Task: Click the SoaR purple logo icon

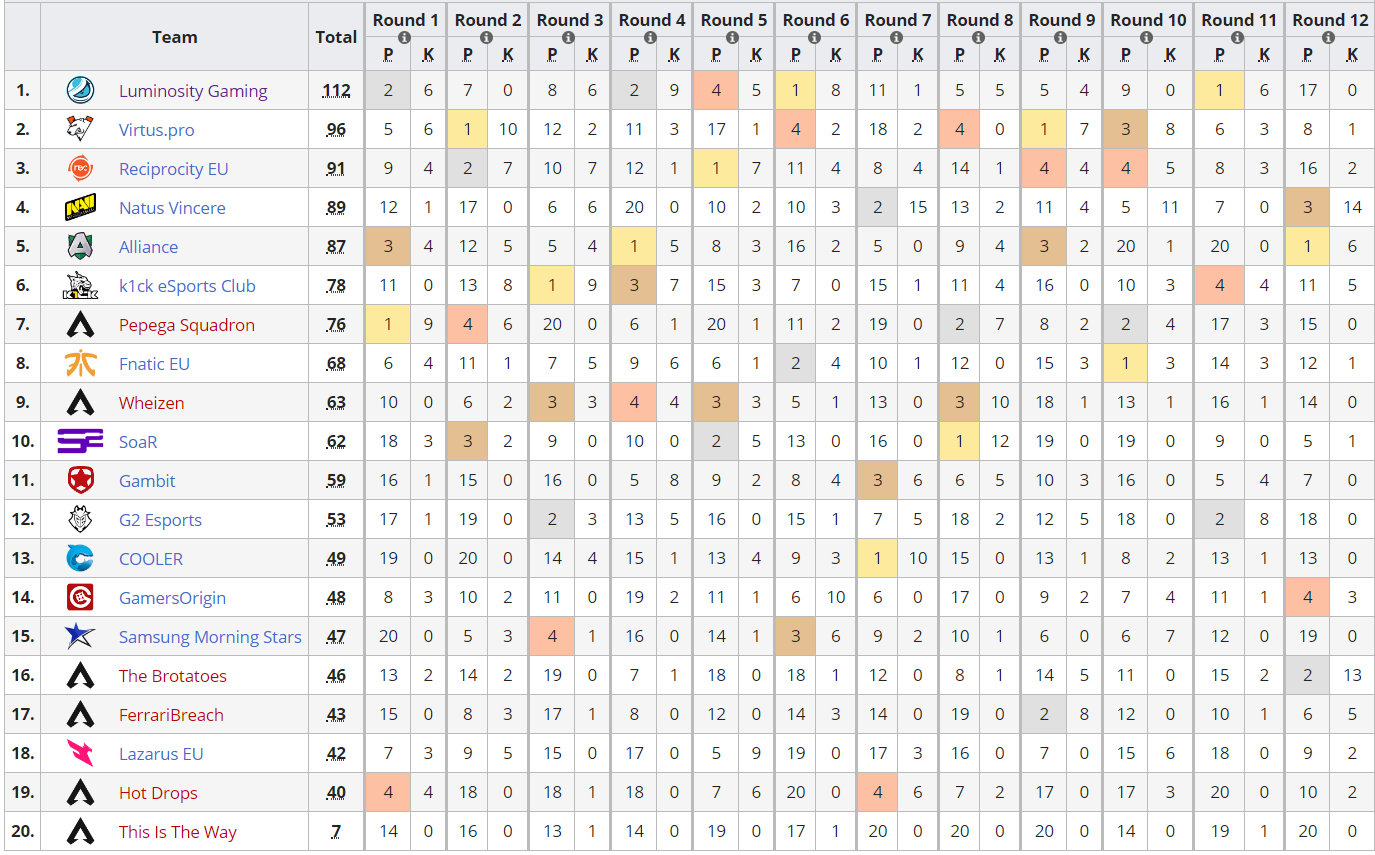Action: pyautogui.click(x=80, y=442)
